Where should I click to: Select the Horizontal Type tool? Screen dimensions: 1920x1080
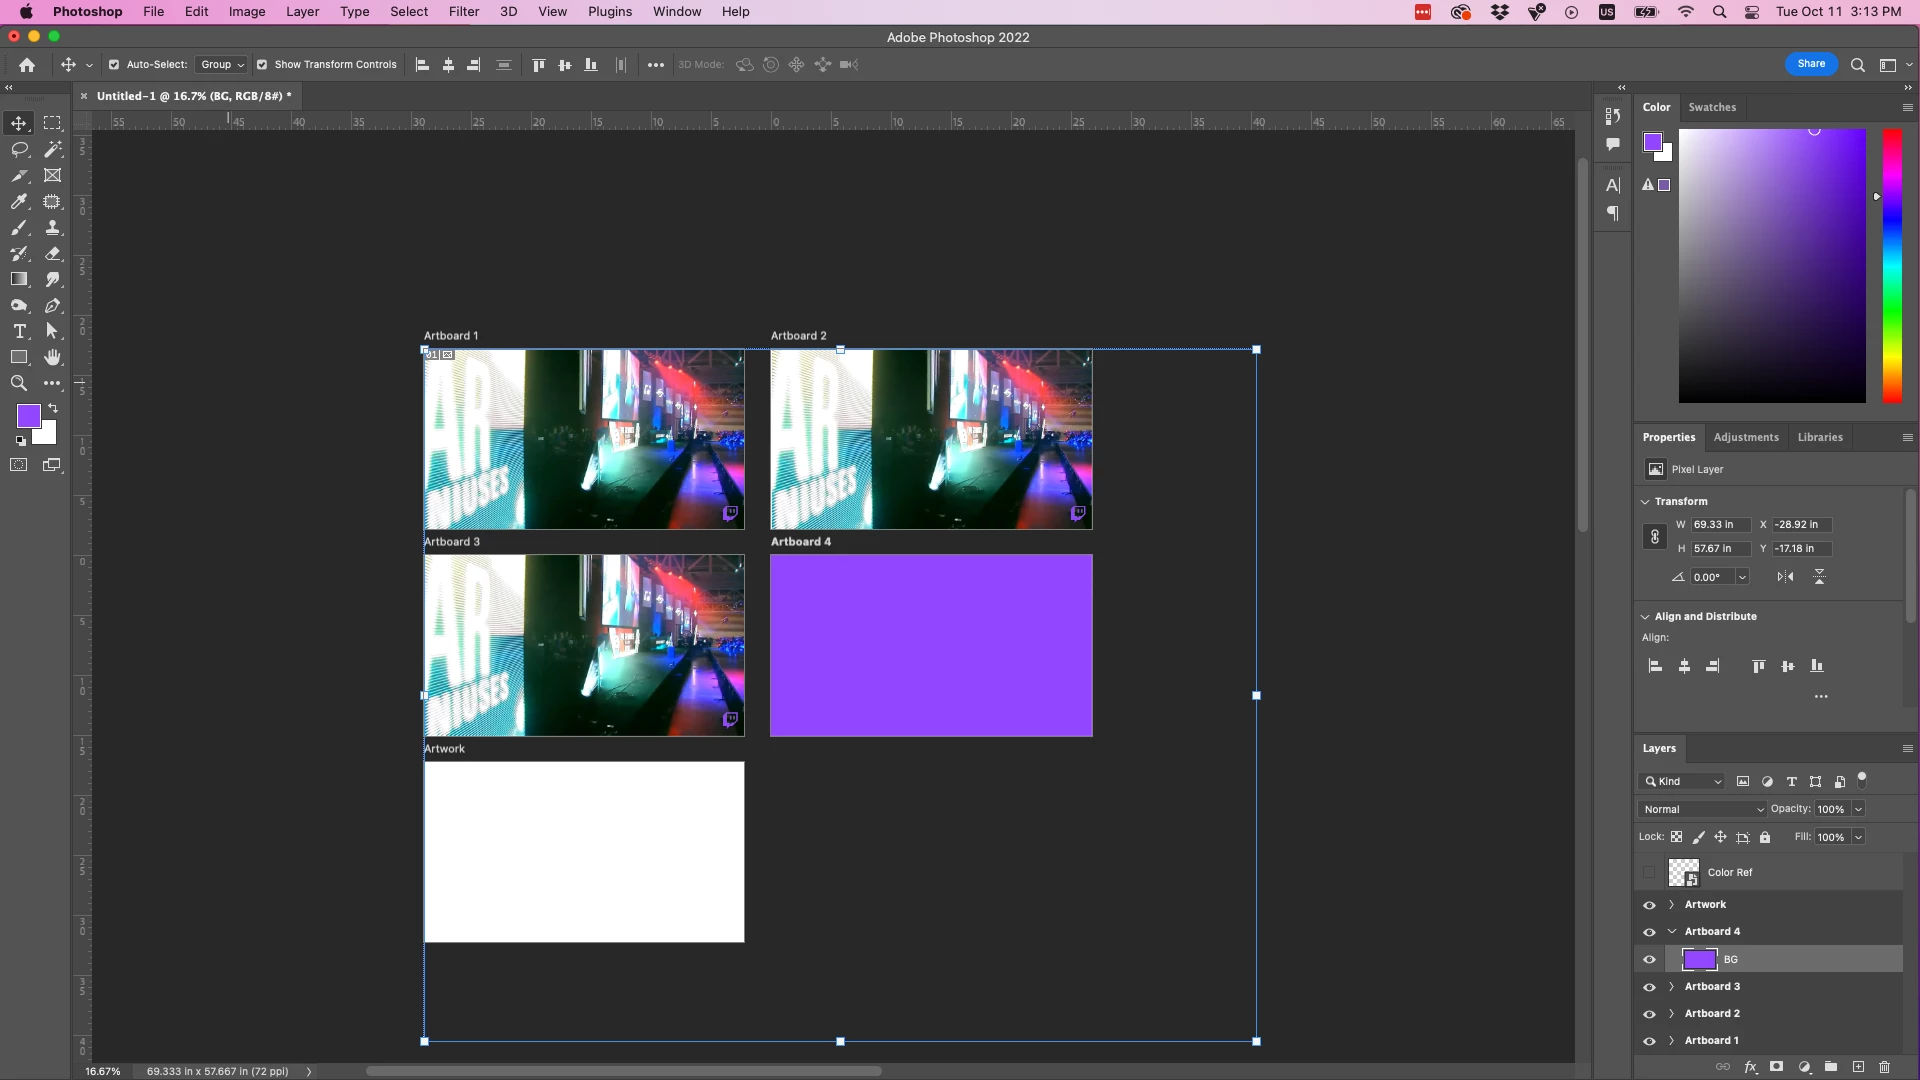[x=19, y=331]
